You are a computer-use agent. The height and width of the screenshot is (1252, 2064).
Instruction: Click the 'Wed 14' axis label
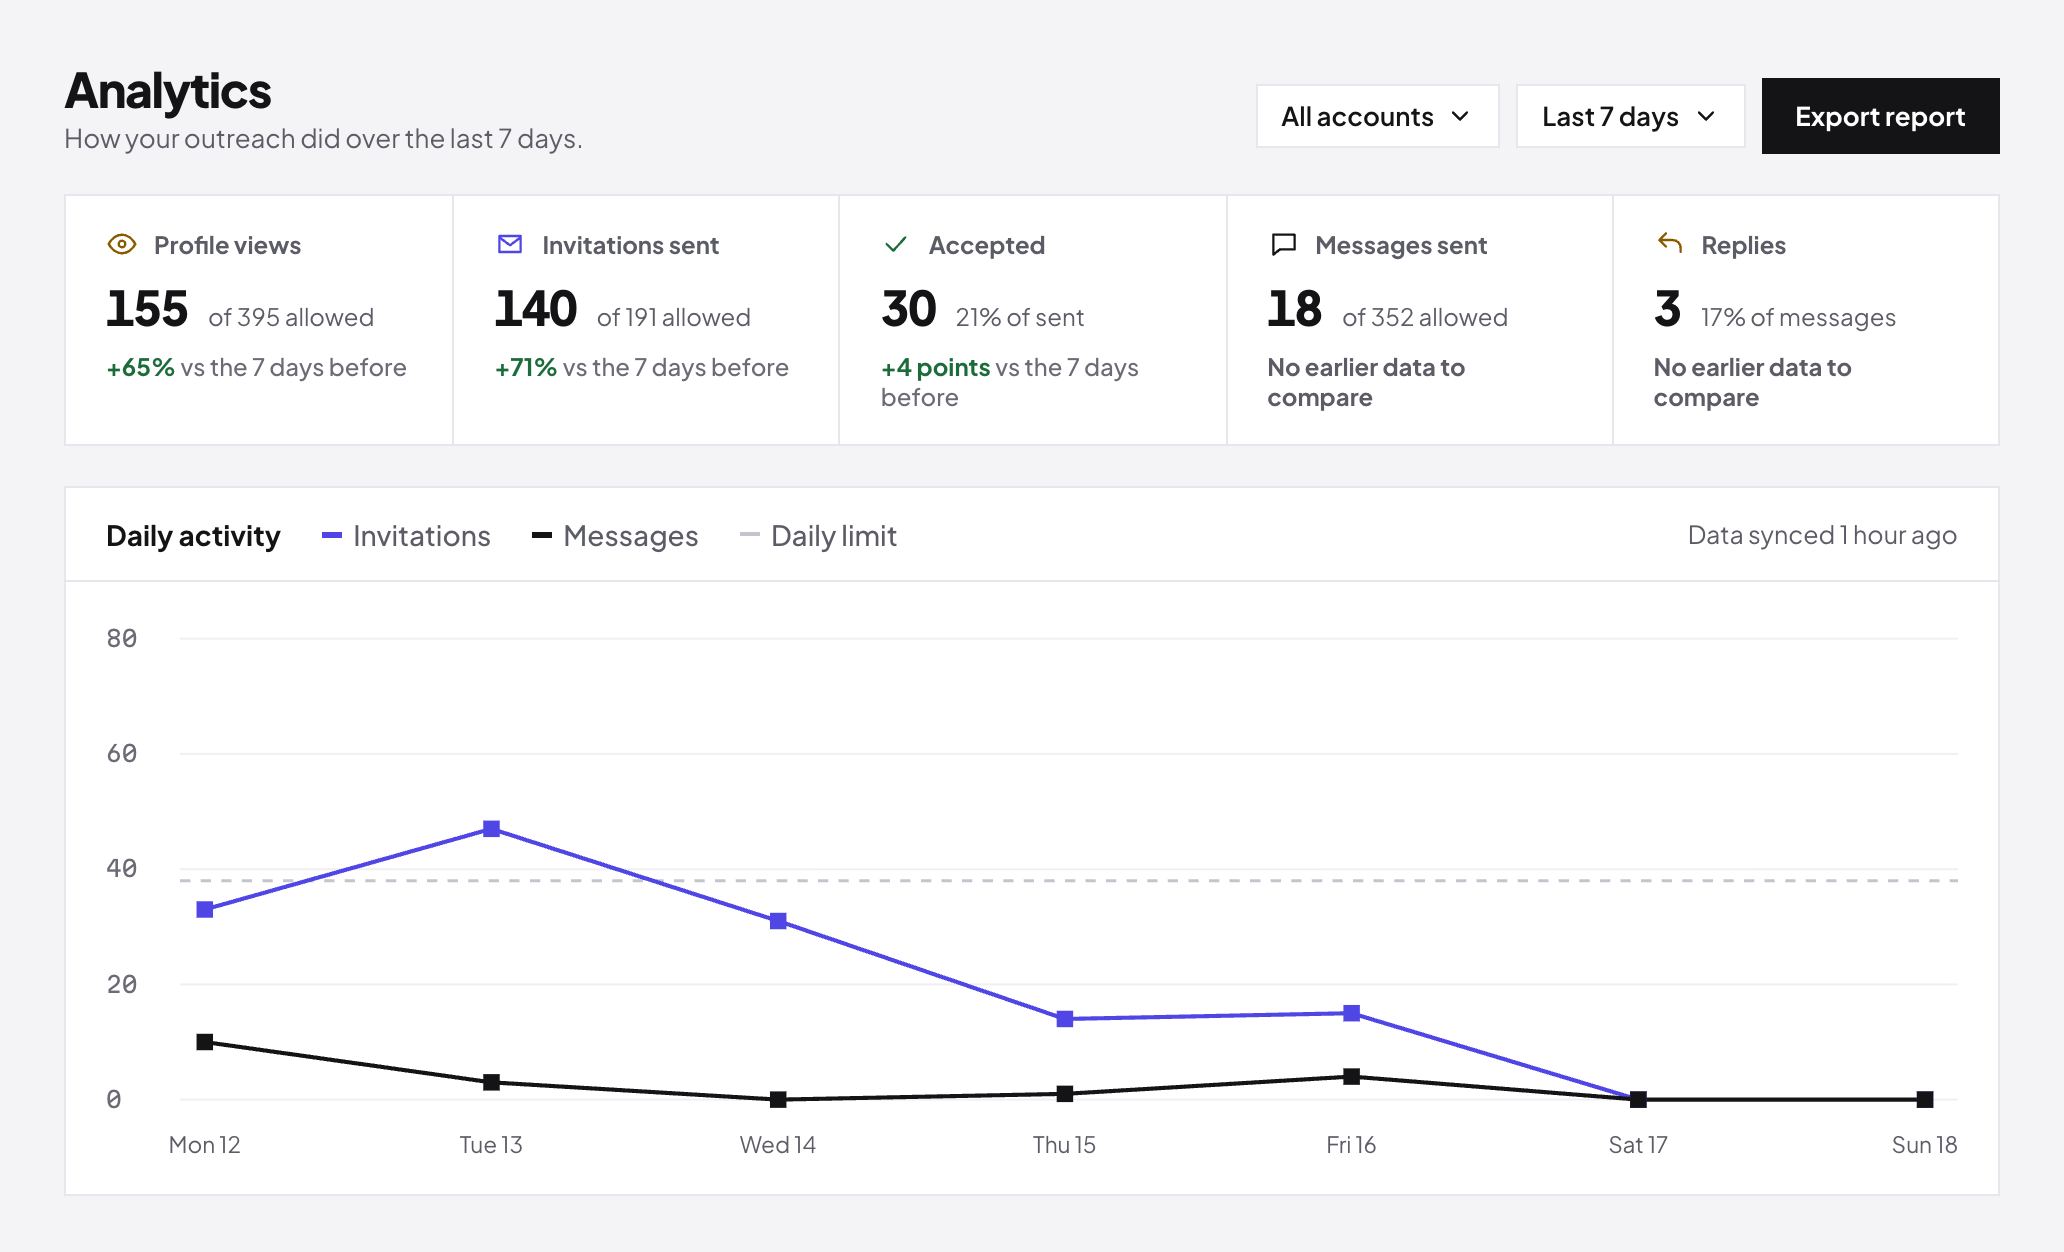(x=778, y=1145)
